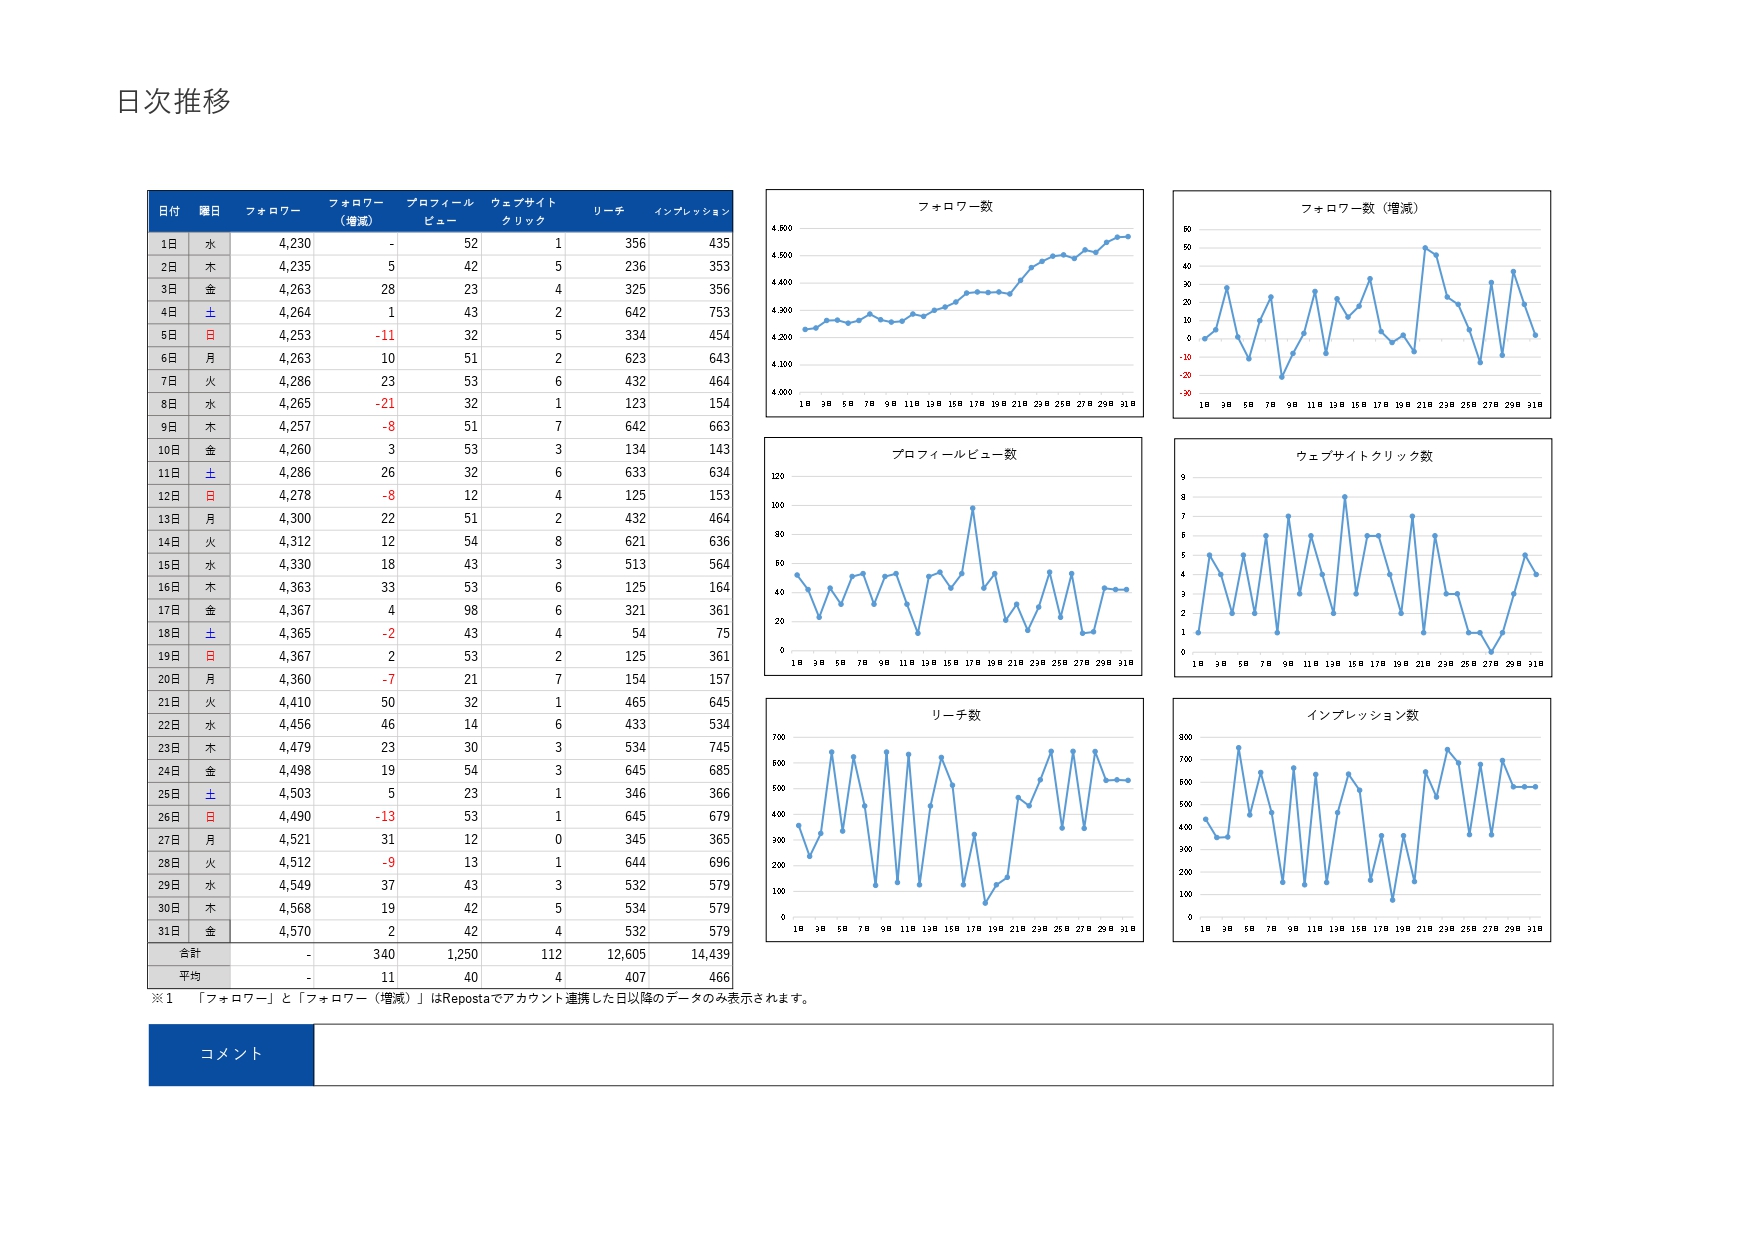The height and width of the screenshot is (1240, 1754).
Task: Click the 31日 date cell
Action: coord(169,931)
